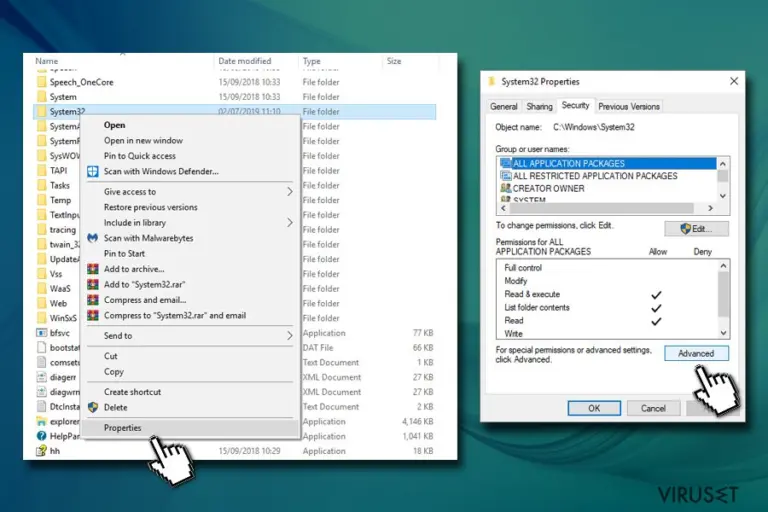The image size is (768, 512).
Task: Click the Web folder icon
Action: [x=42, y=303]
